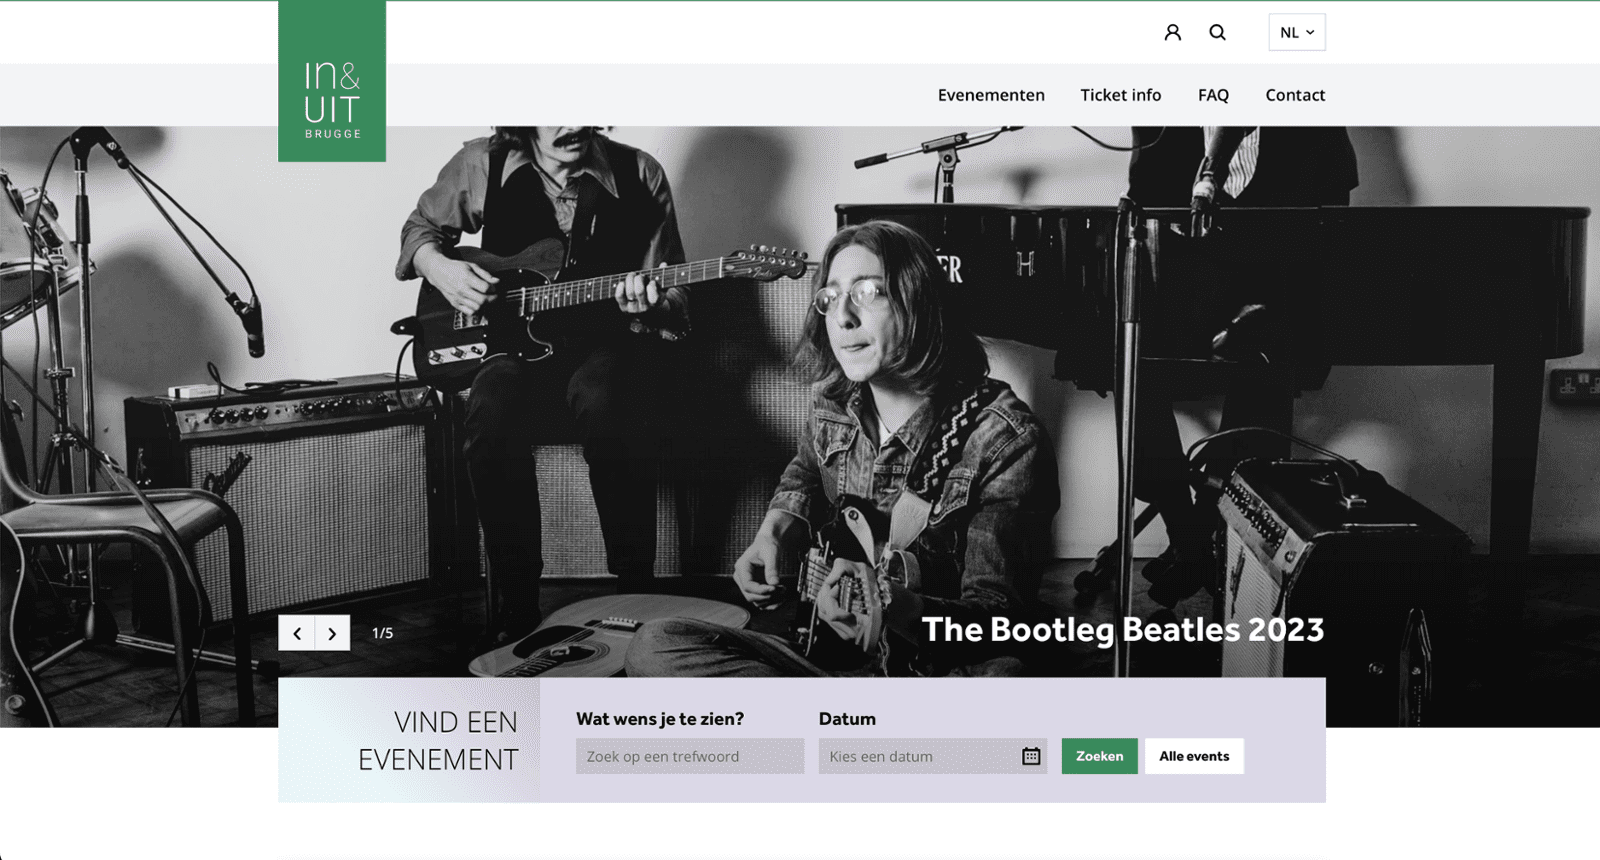This screenshot has height=860, width=1600.
Task: Open the Ticket info menu item
Action: pos(1120,95)
